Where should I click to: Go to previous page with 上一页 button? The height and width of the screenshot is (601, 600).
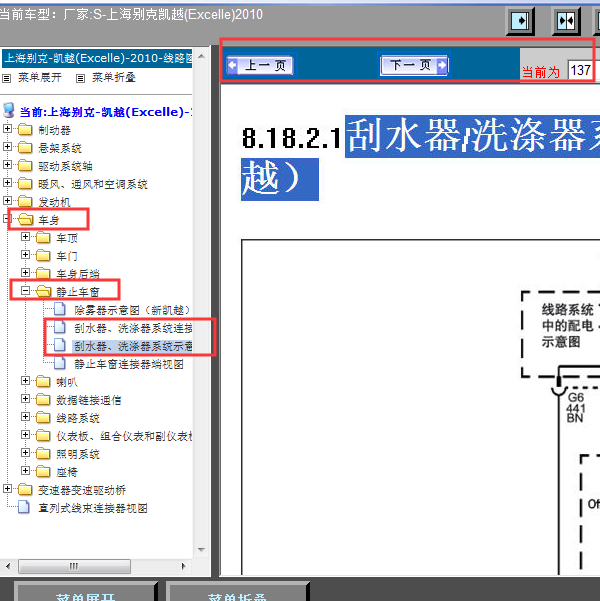pos(260,65)
